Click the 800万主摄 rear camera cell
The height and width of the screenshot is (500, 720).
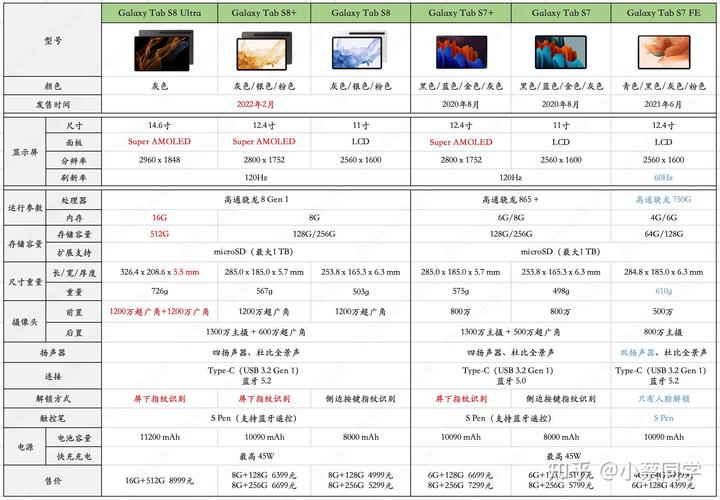[x=663, y=331]
